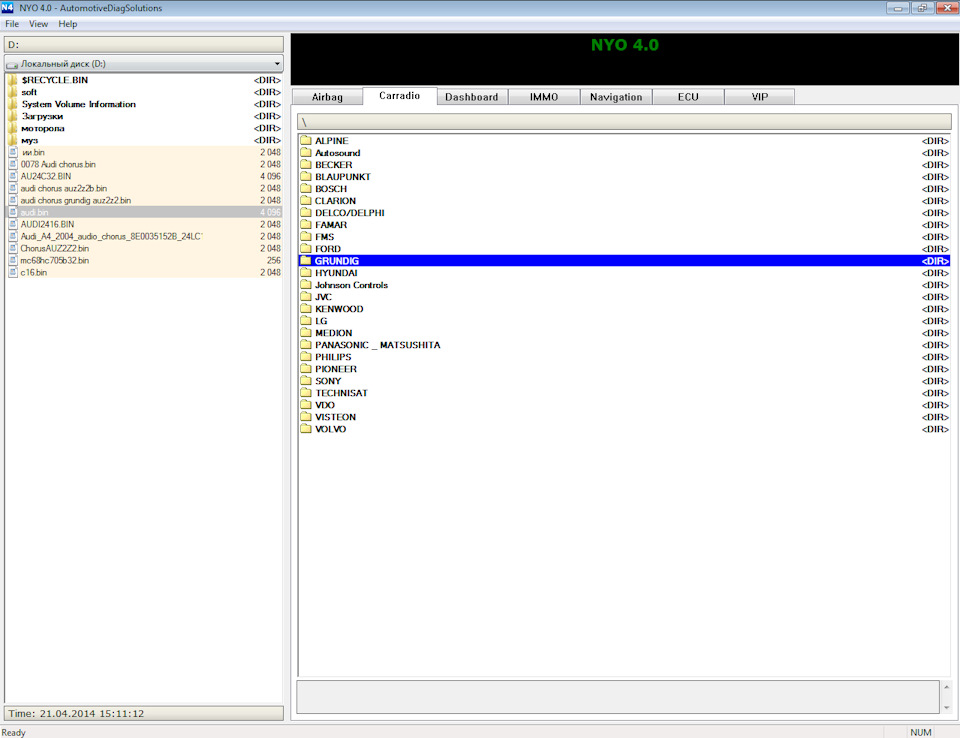This screenshot has width=960, height=738.
Task: Click the HYUNDAI folder icon
Action: point(306,273)
